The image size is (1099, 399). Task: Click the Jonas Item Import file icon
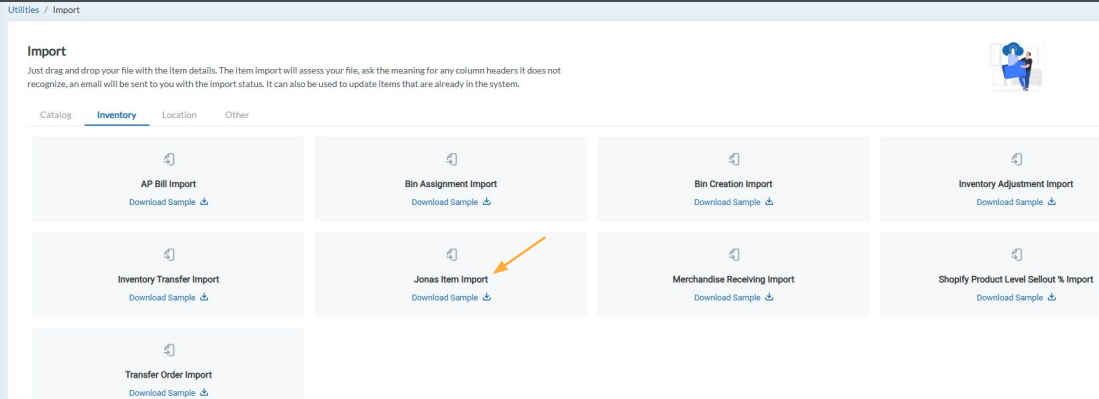451,255
